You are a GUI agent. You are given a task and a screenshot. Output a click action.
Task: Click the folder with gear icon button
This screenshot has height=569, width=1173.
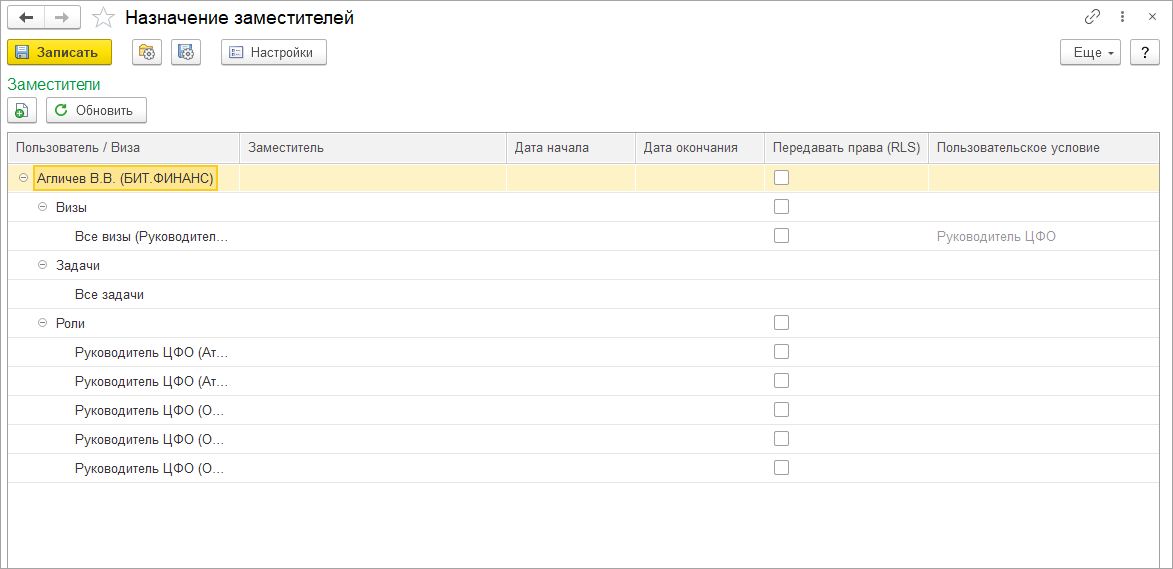click(147, 53)
